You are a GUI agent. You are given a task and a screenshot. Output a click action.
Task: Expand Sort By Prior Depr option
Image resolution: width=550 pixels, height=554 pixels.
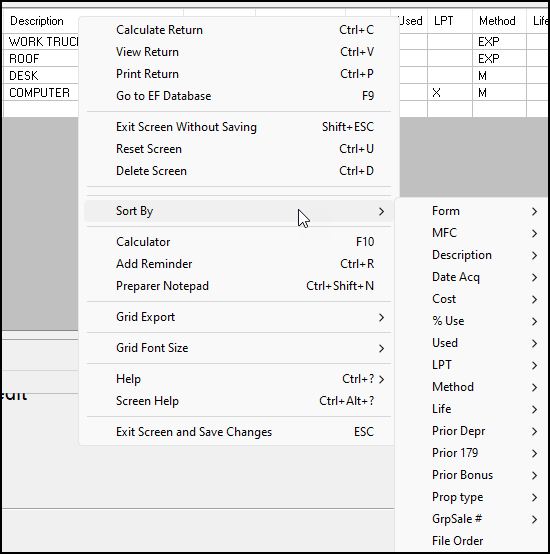[473, 431]
